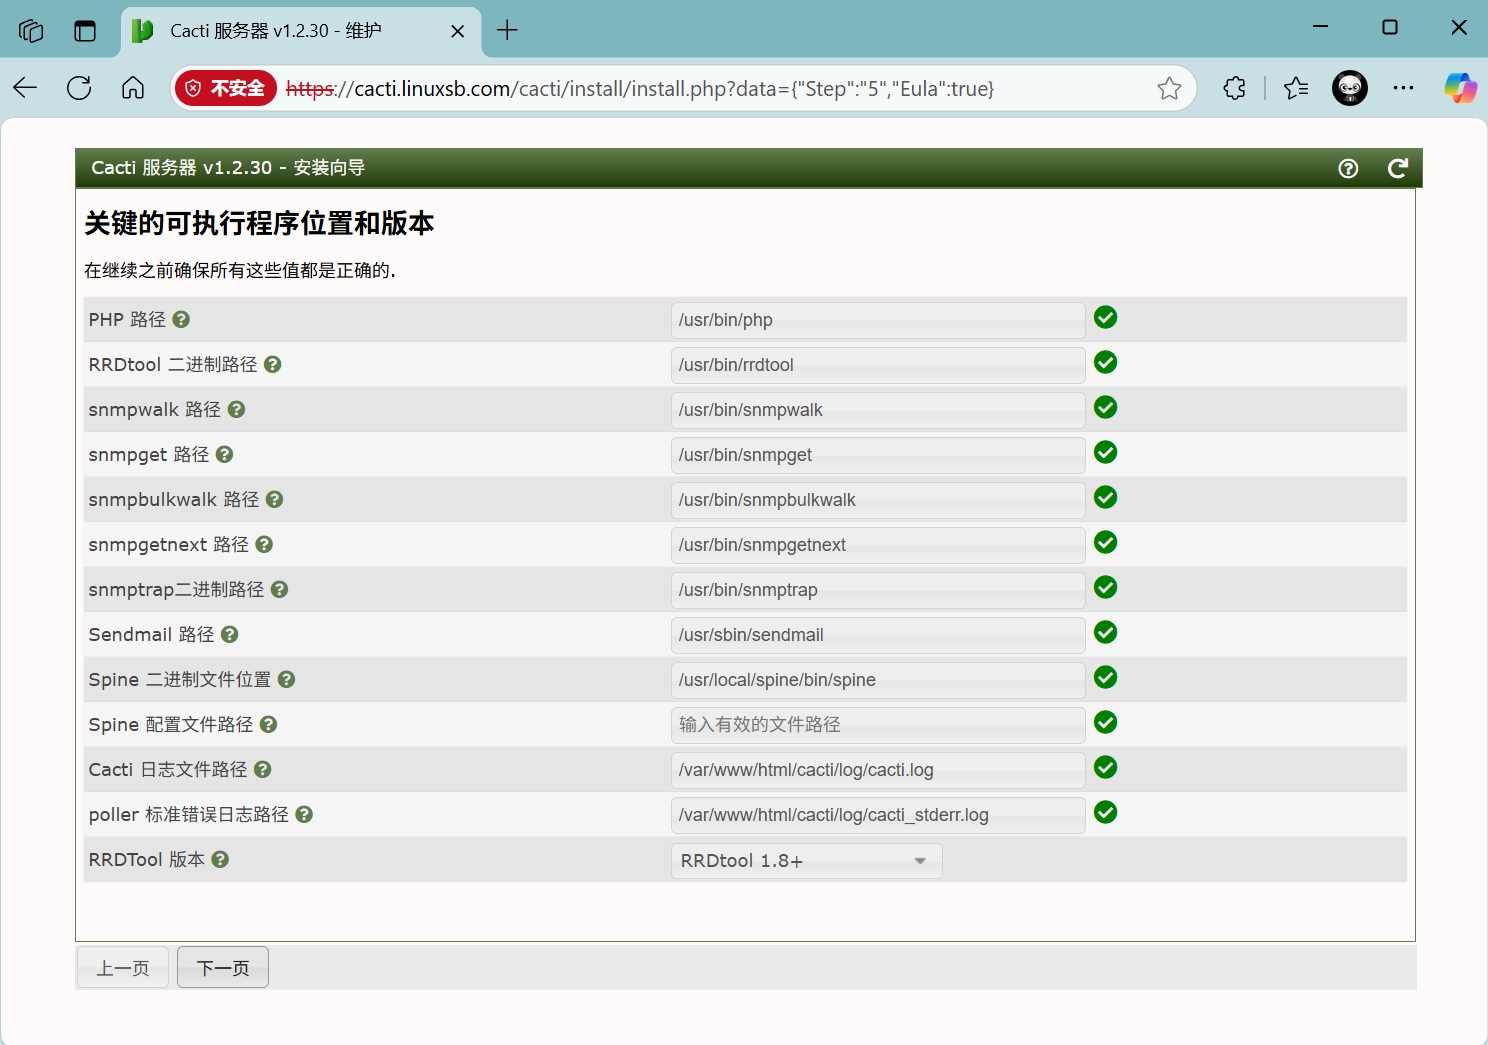Show help for snmptrap二进制路径
Image resolution: width=1488 pixels, height=1045 pixels.
[279, 589]
